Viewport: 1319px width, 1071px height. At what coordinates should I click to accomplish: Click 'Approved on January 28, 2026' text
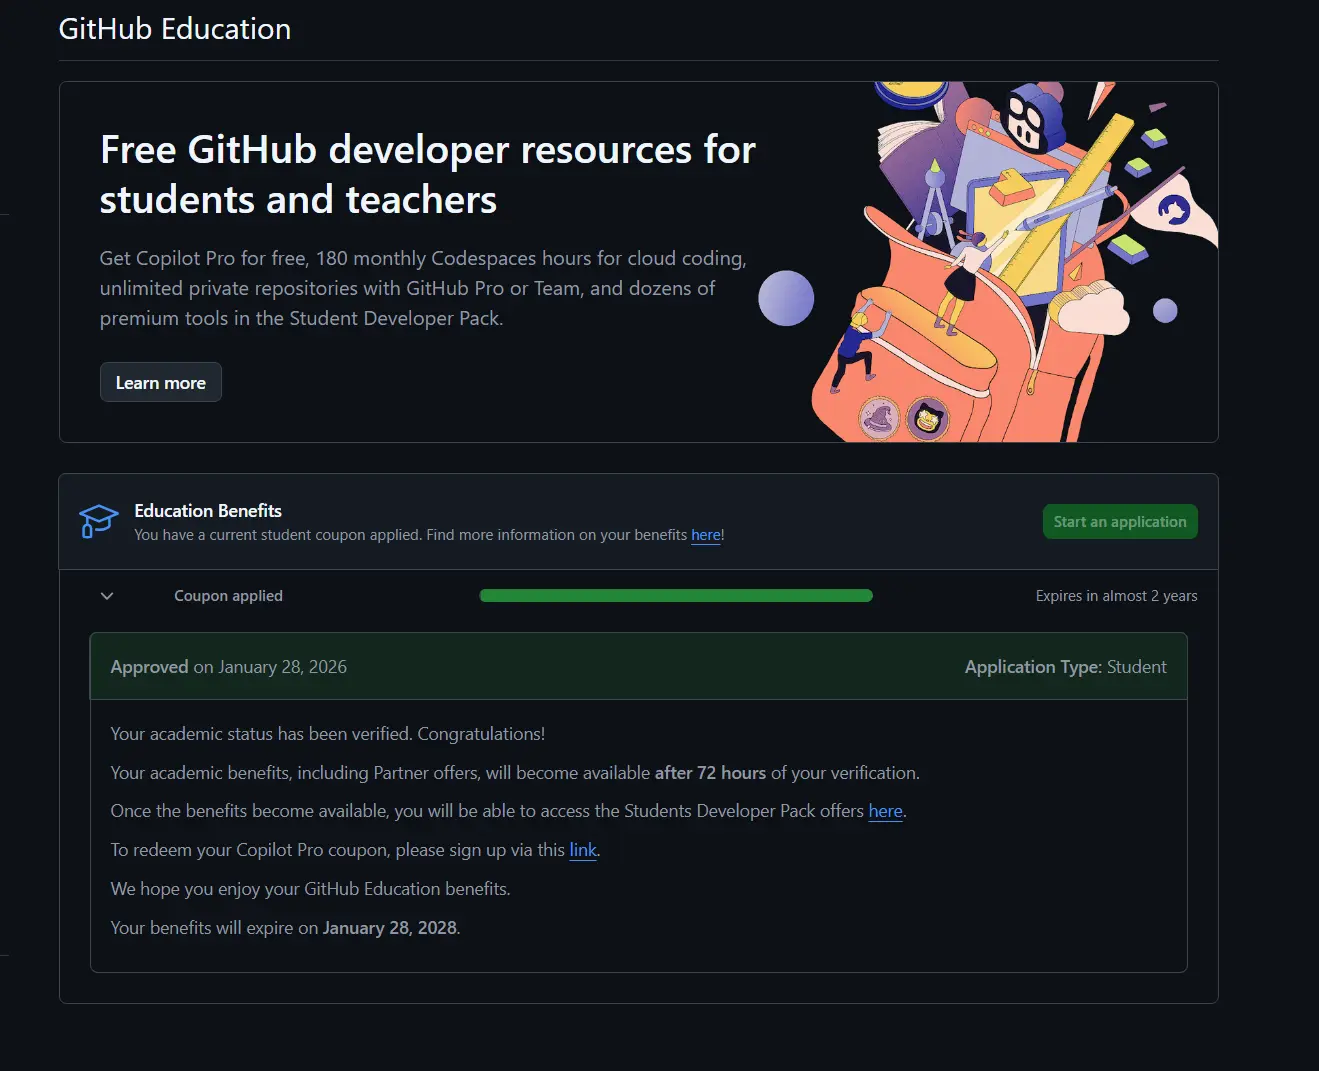[x=229, y=667]
